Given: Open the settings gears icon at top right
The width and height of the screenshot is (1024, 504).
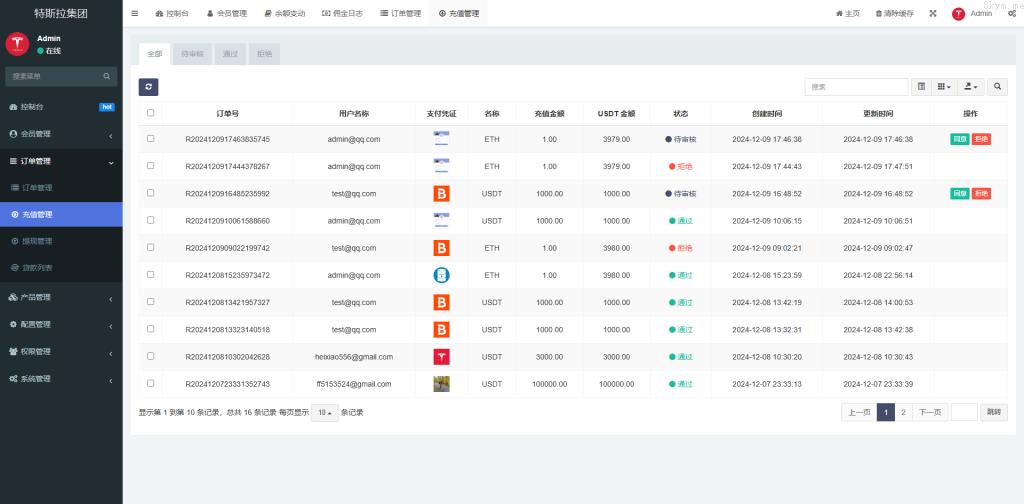Looking at the screenshot, I should (x=1012, y=14).
